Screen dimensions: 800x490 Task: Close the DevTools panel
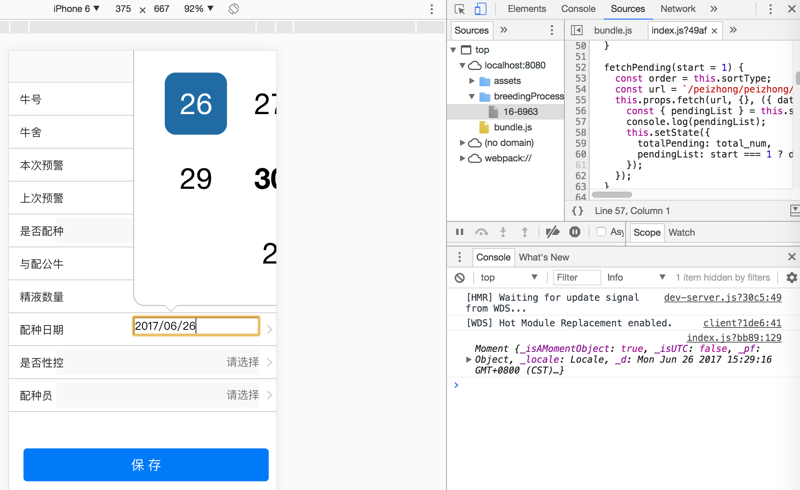coord(792,9)
